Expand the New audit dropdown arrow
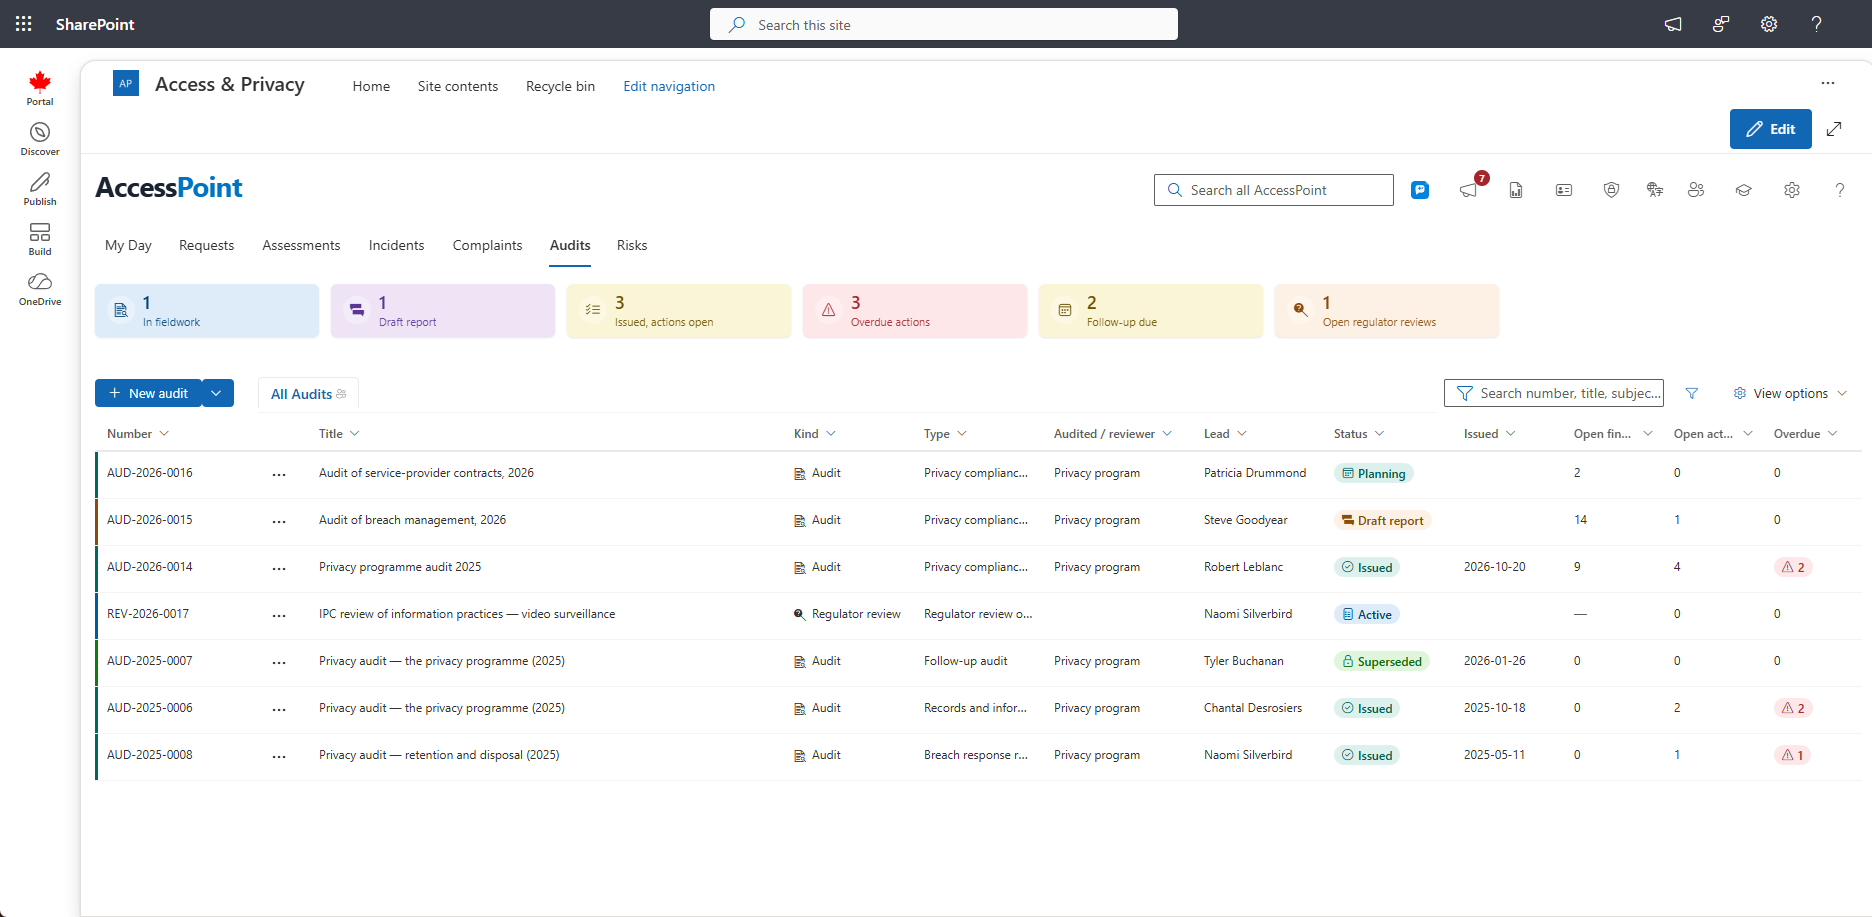The image size is (1872, 917). pyautogui.click(x=216, y=393)
